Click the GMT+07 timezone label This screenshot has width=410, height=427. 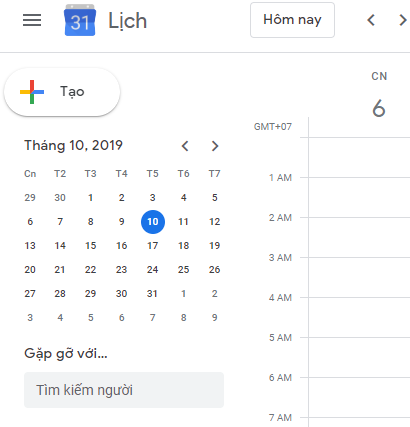[x=273, y=127]
